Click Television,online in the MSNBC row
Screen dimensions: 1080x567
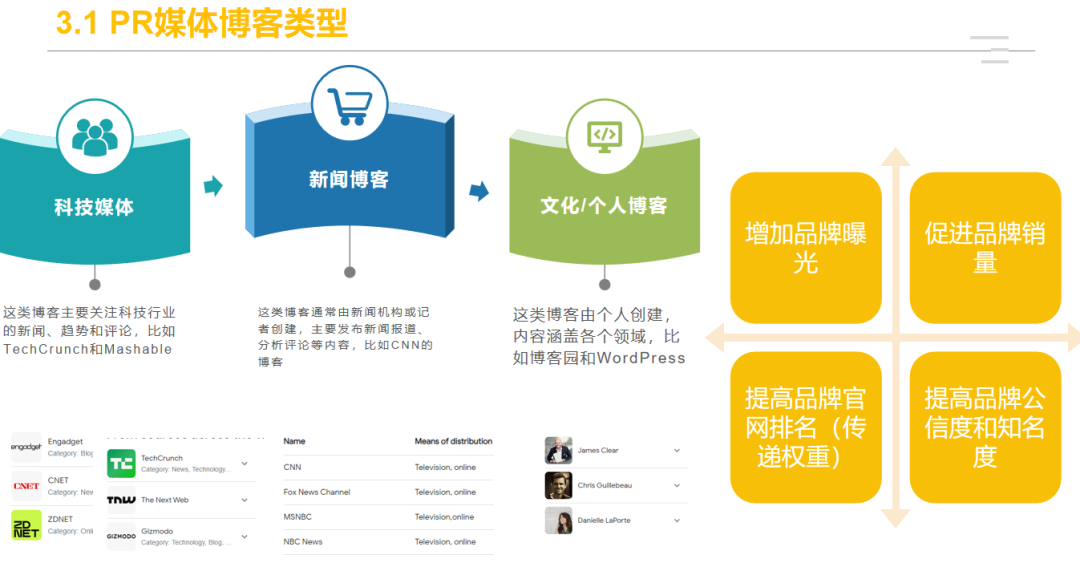coord(444,517)
